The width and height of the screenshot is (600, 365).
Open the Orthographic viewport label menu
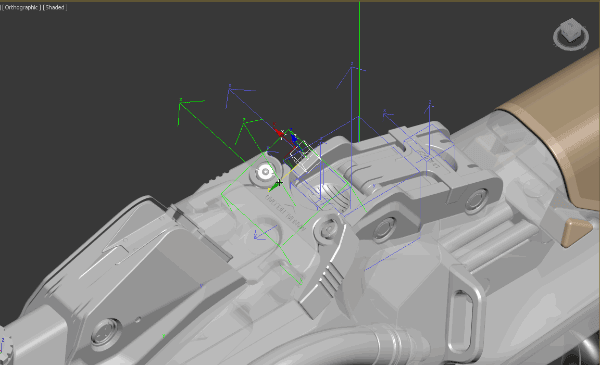[x=21, y=7]
